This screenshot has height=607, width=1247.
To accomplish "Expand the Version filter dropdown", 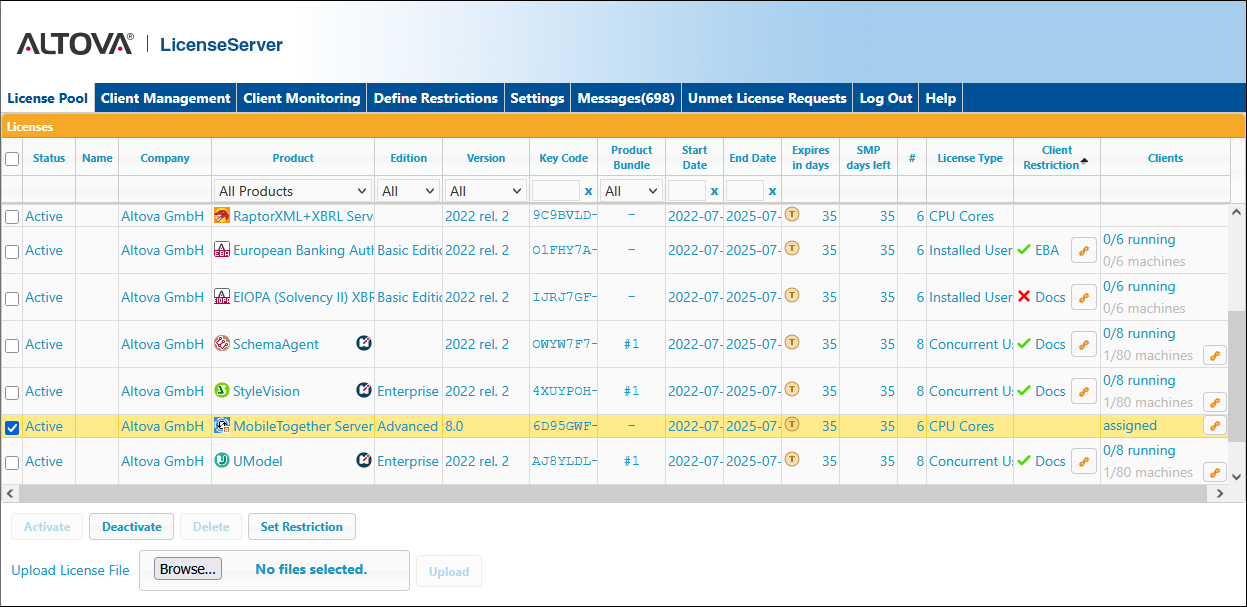I will tap(486, 191).
